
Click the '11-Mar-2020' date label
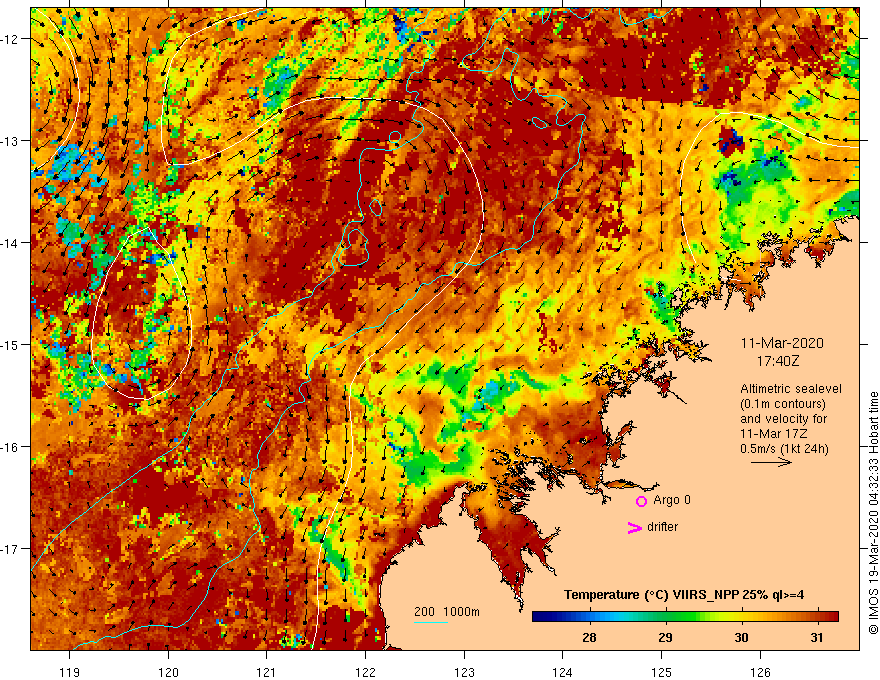[x=782, y=343]
